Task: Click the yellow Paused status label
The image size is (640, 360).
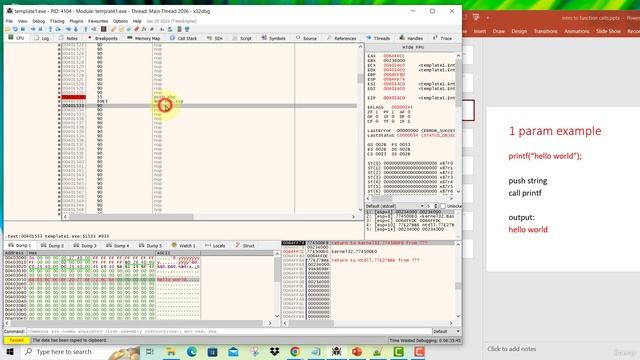Action: click(16, 340)
